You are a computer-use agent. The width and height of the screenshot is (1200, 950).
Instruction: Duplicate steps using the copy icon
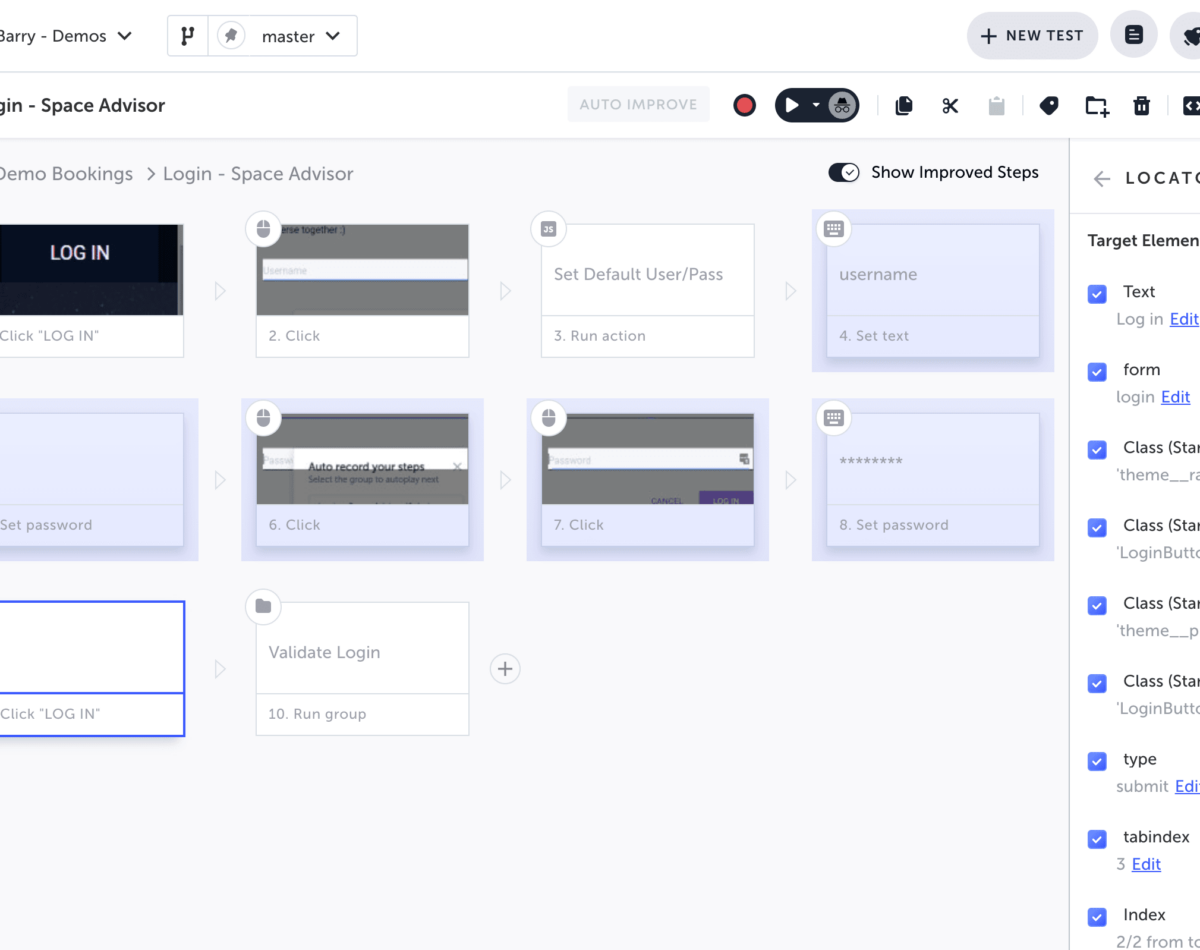[903, 105]
